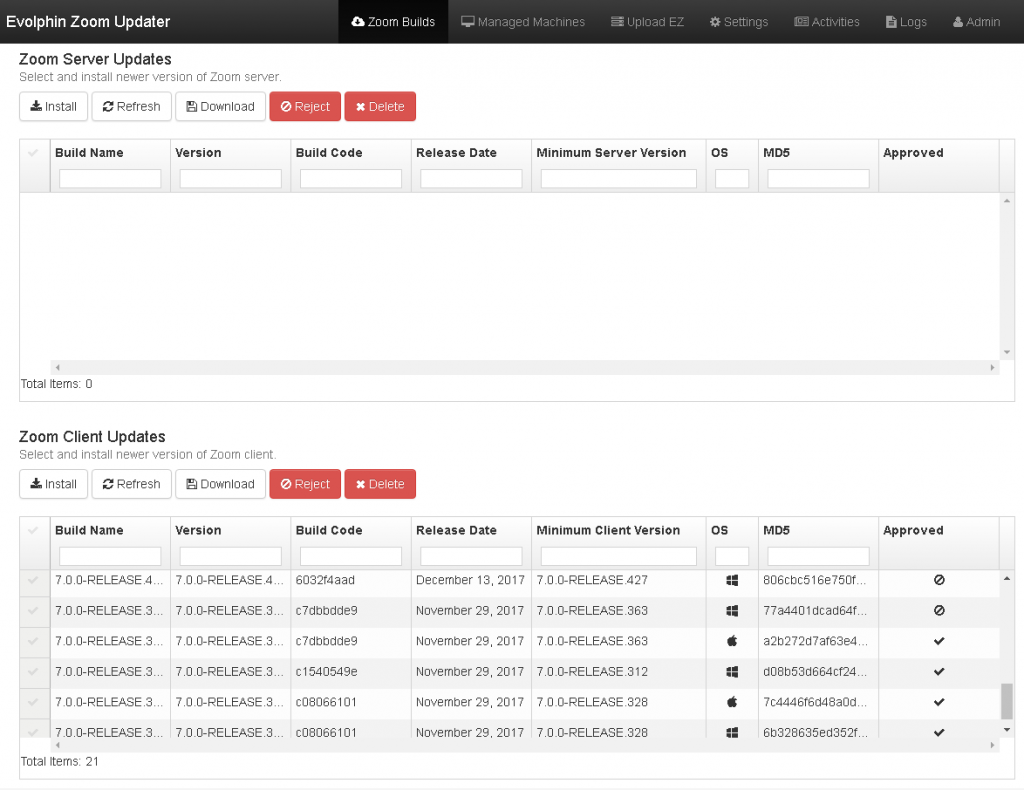Screen dimensions: 1024x790
Task: Click cell showing December 13, 2017
Action: click(x=470, y=580)
